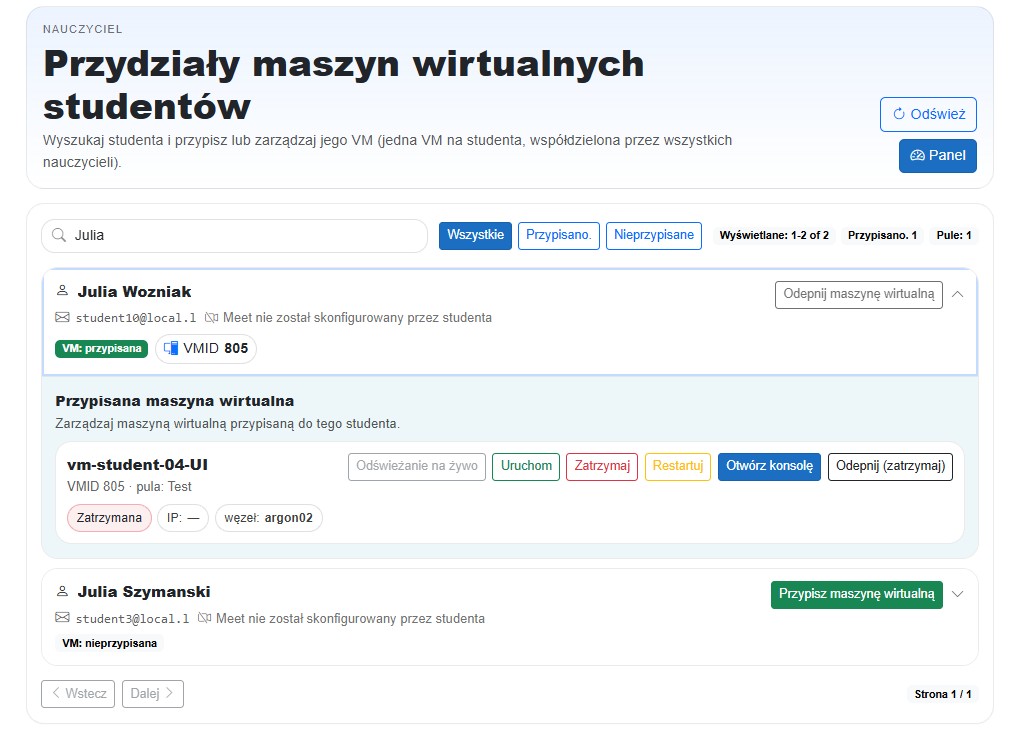The width and height of the screenshot is (1019, 739).
Task: Click the person icon next to Julia Szymanski
Action: (x=62, y=591)
